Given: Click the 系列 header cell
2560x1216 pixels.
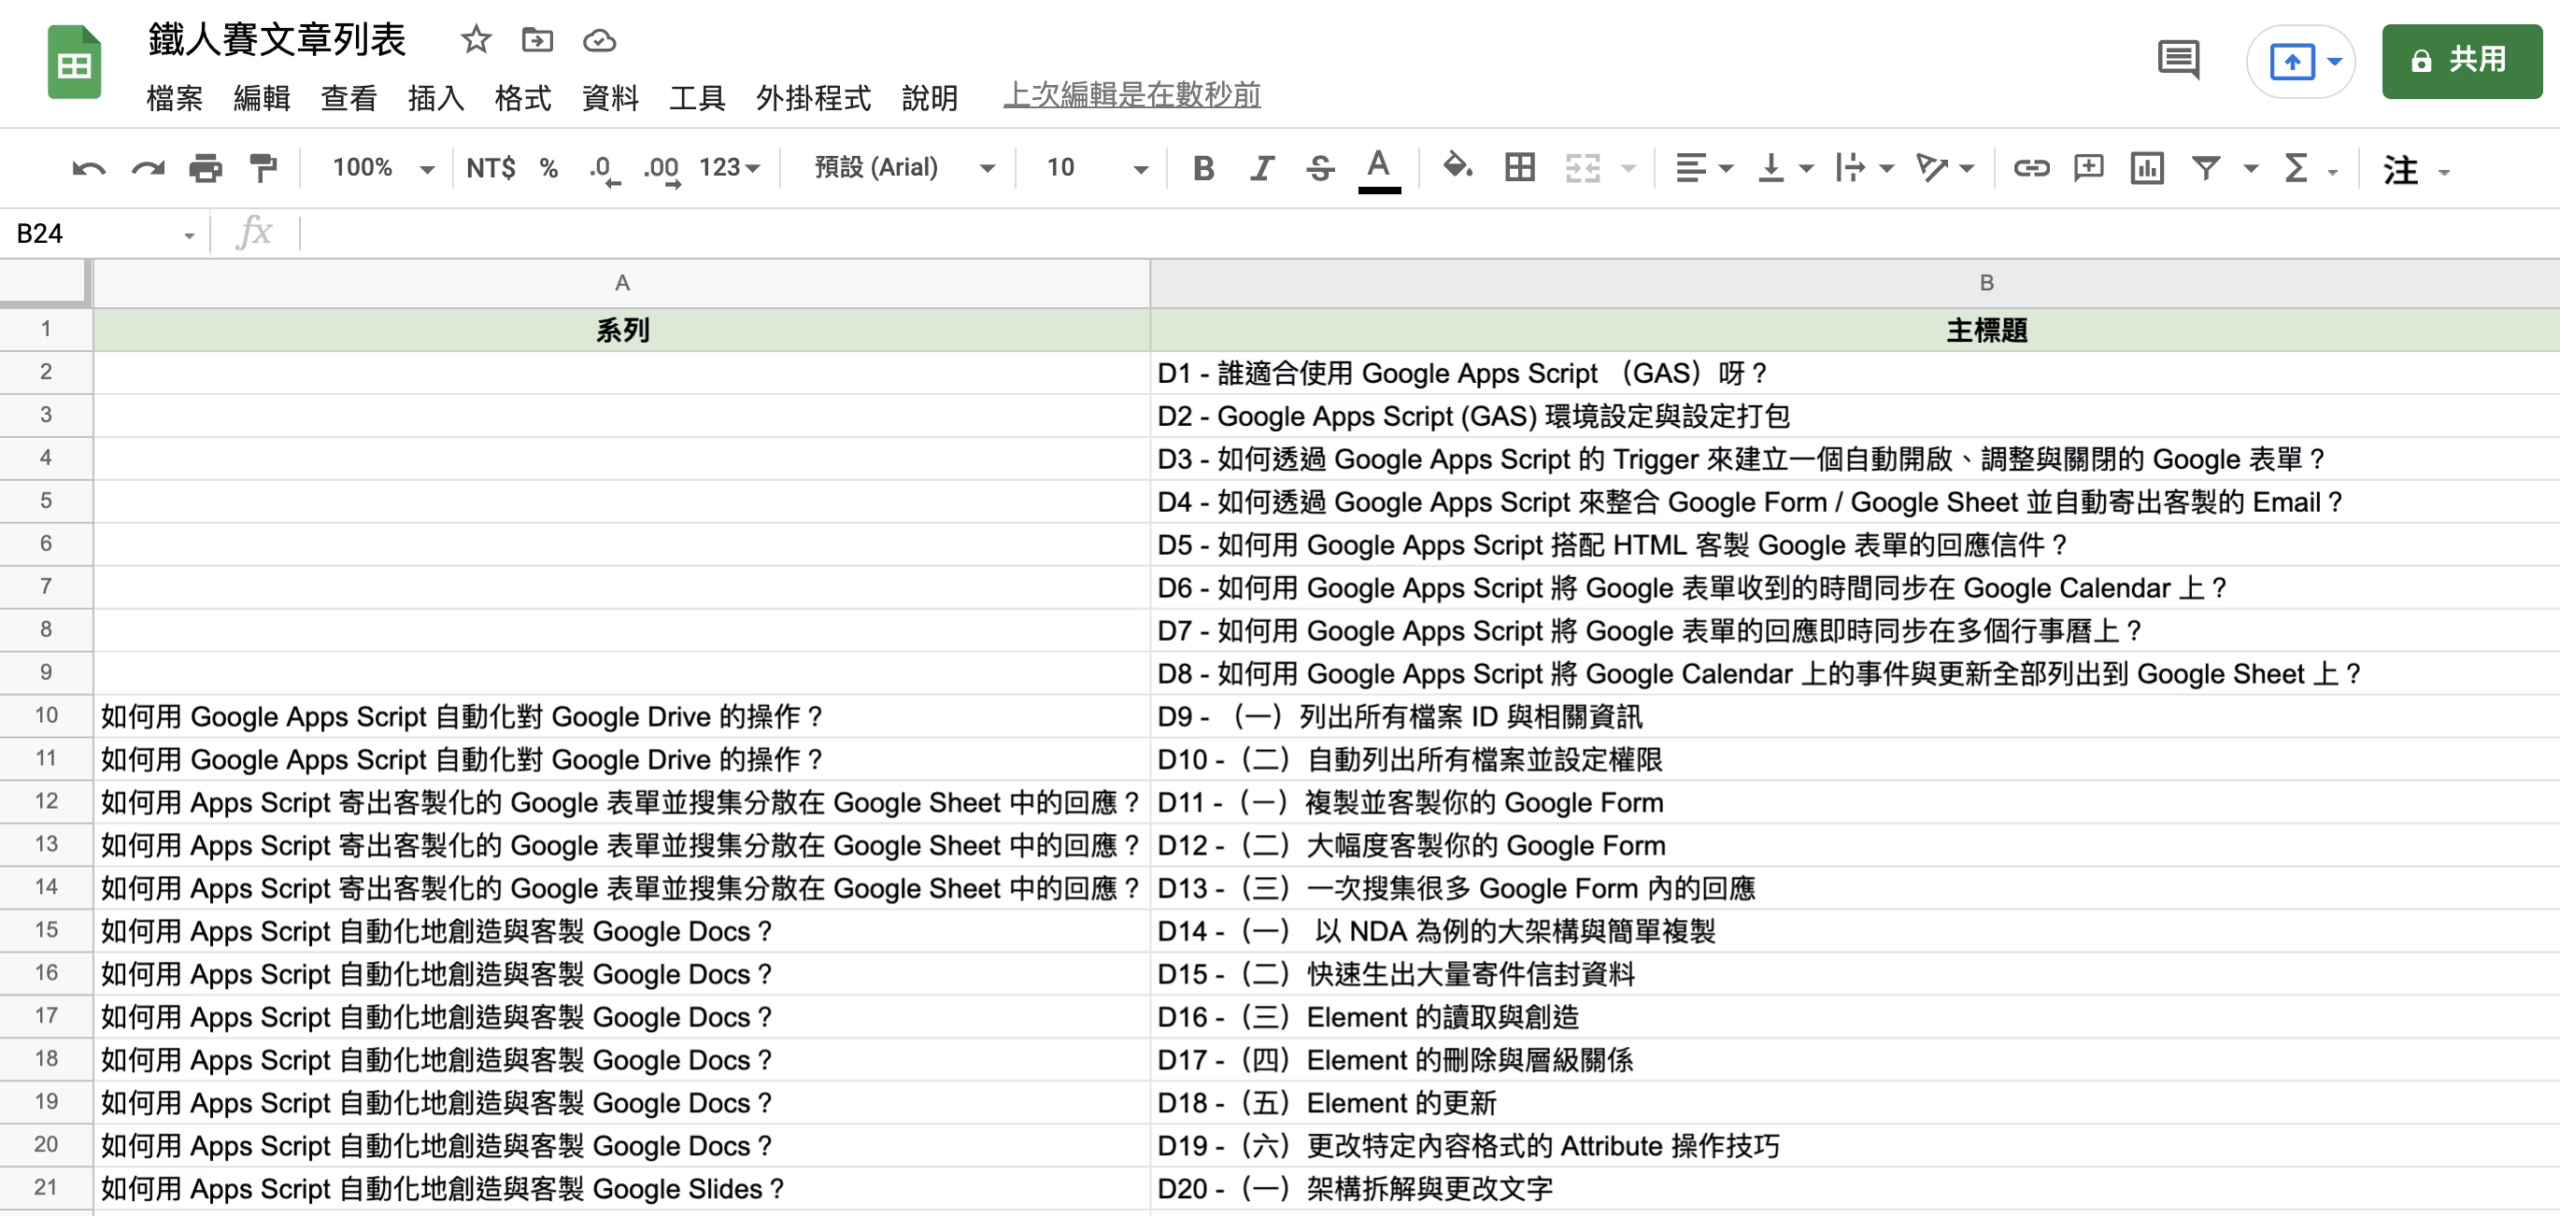Looking at the screenshot, I should (x=622, y=330).
